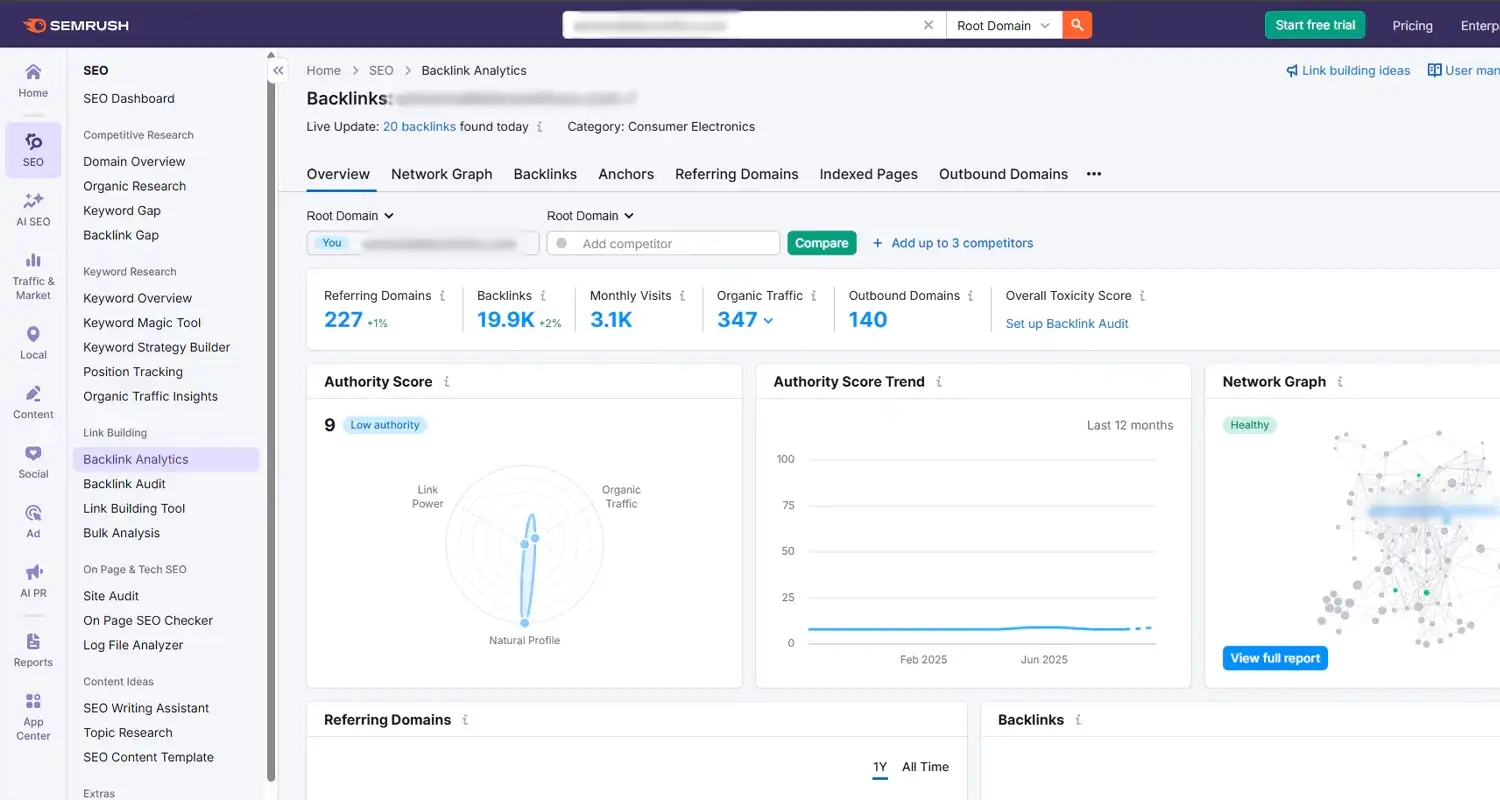Click the orange search magnifier icon
This screenshot has width=1500, height=800.
1077,24
